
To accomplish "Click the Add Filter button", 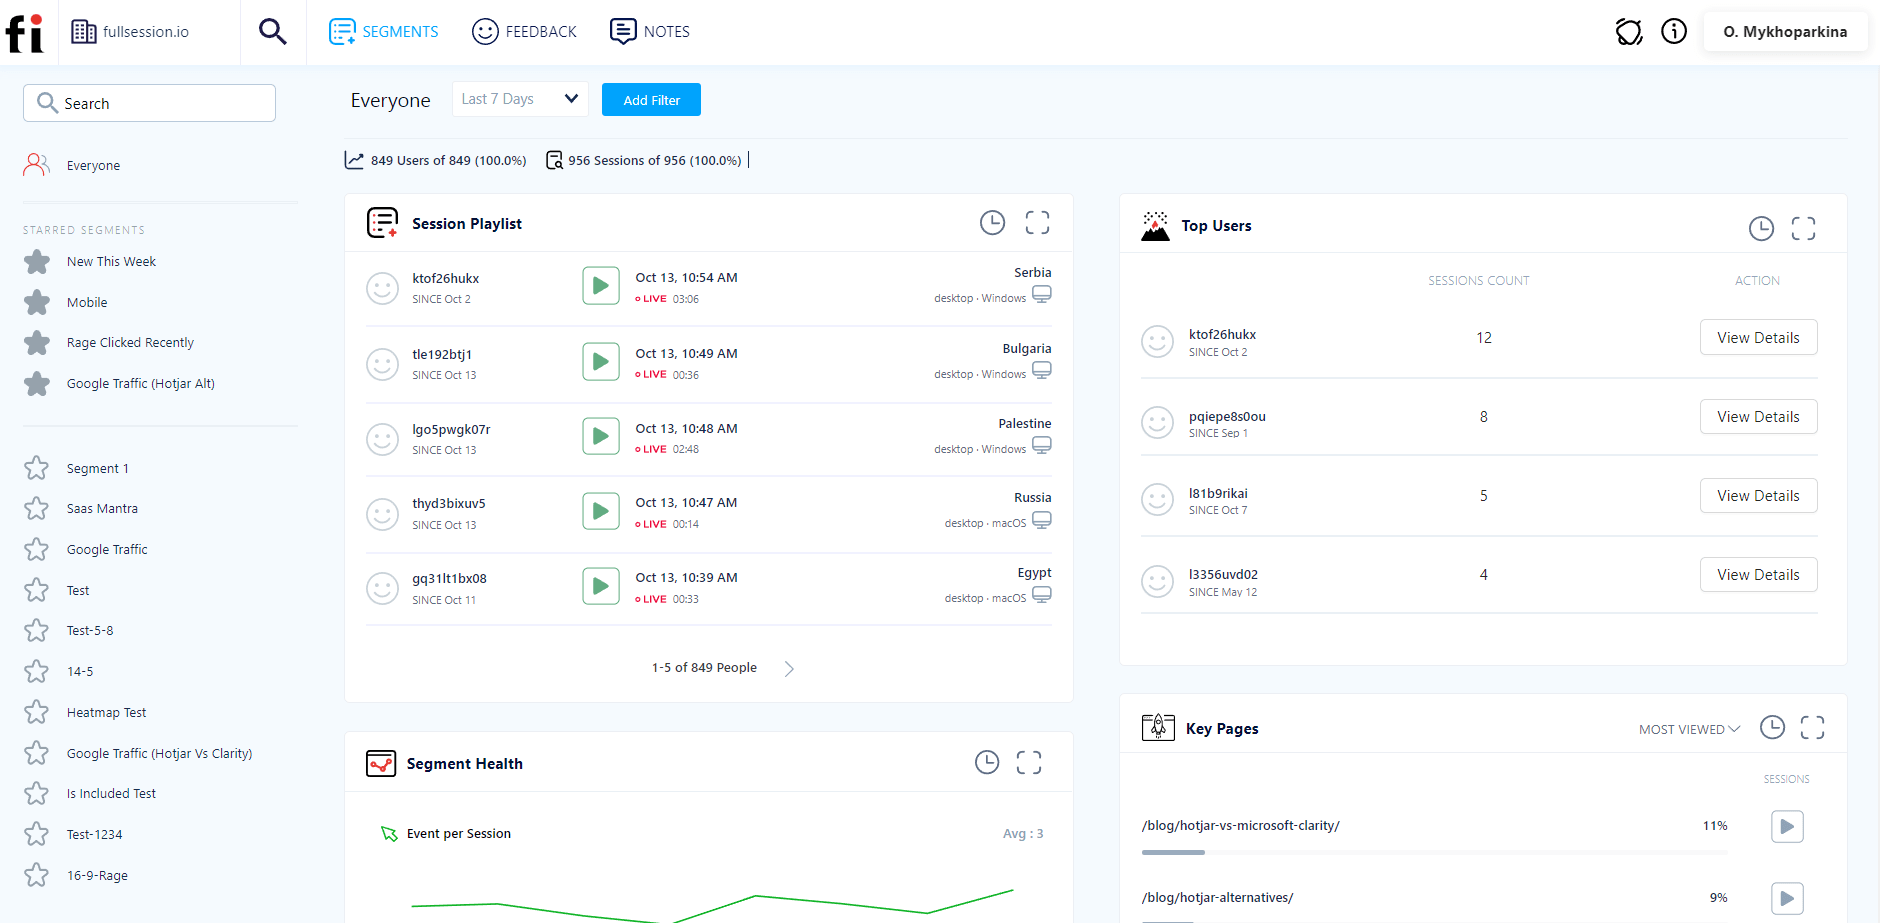I will pyautogui.click(x=651, y=99).
